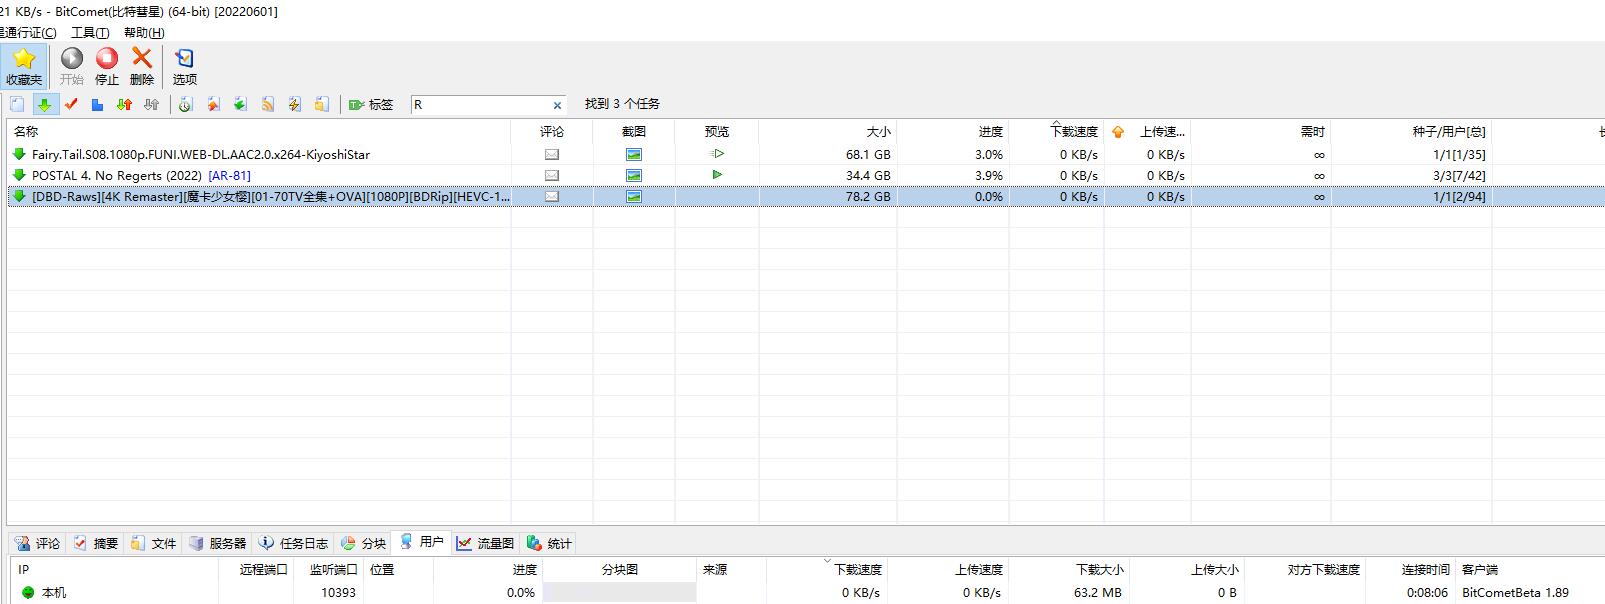This screenshot has height=604, width=1605.
Task: Open the 标签 tags button
Action: tap(371, 104)
